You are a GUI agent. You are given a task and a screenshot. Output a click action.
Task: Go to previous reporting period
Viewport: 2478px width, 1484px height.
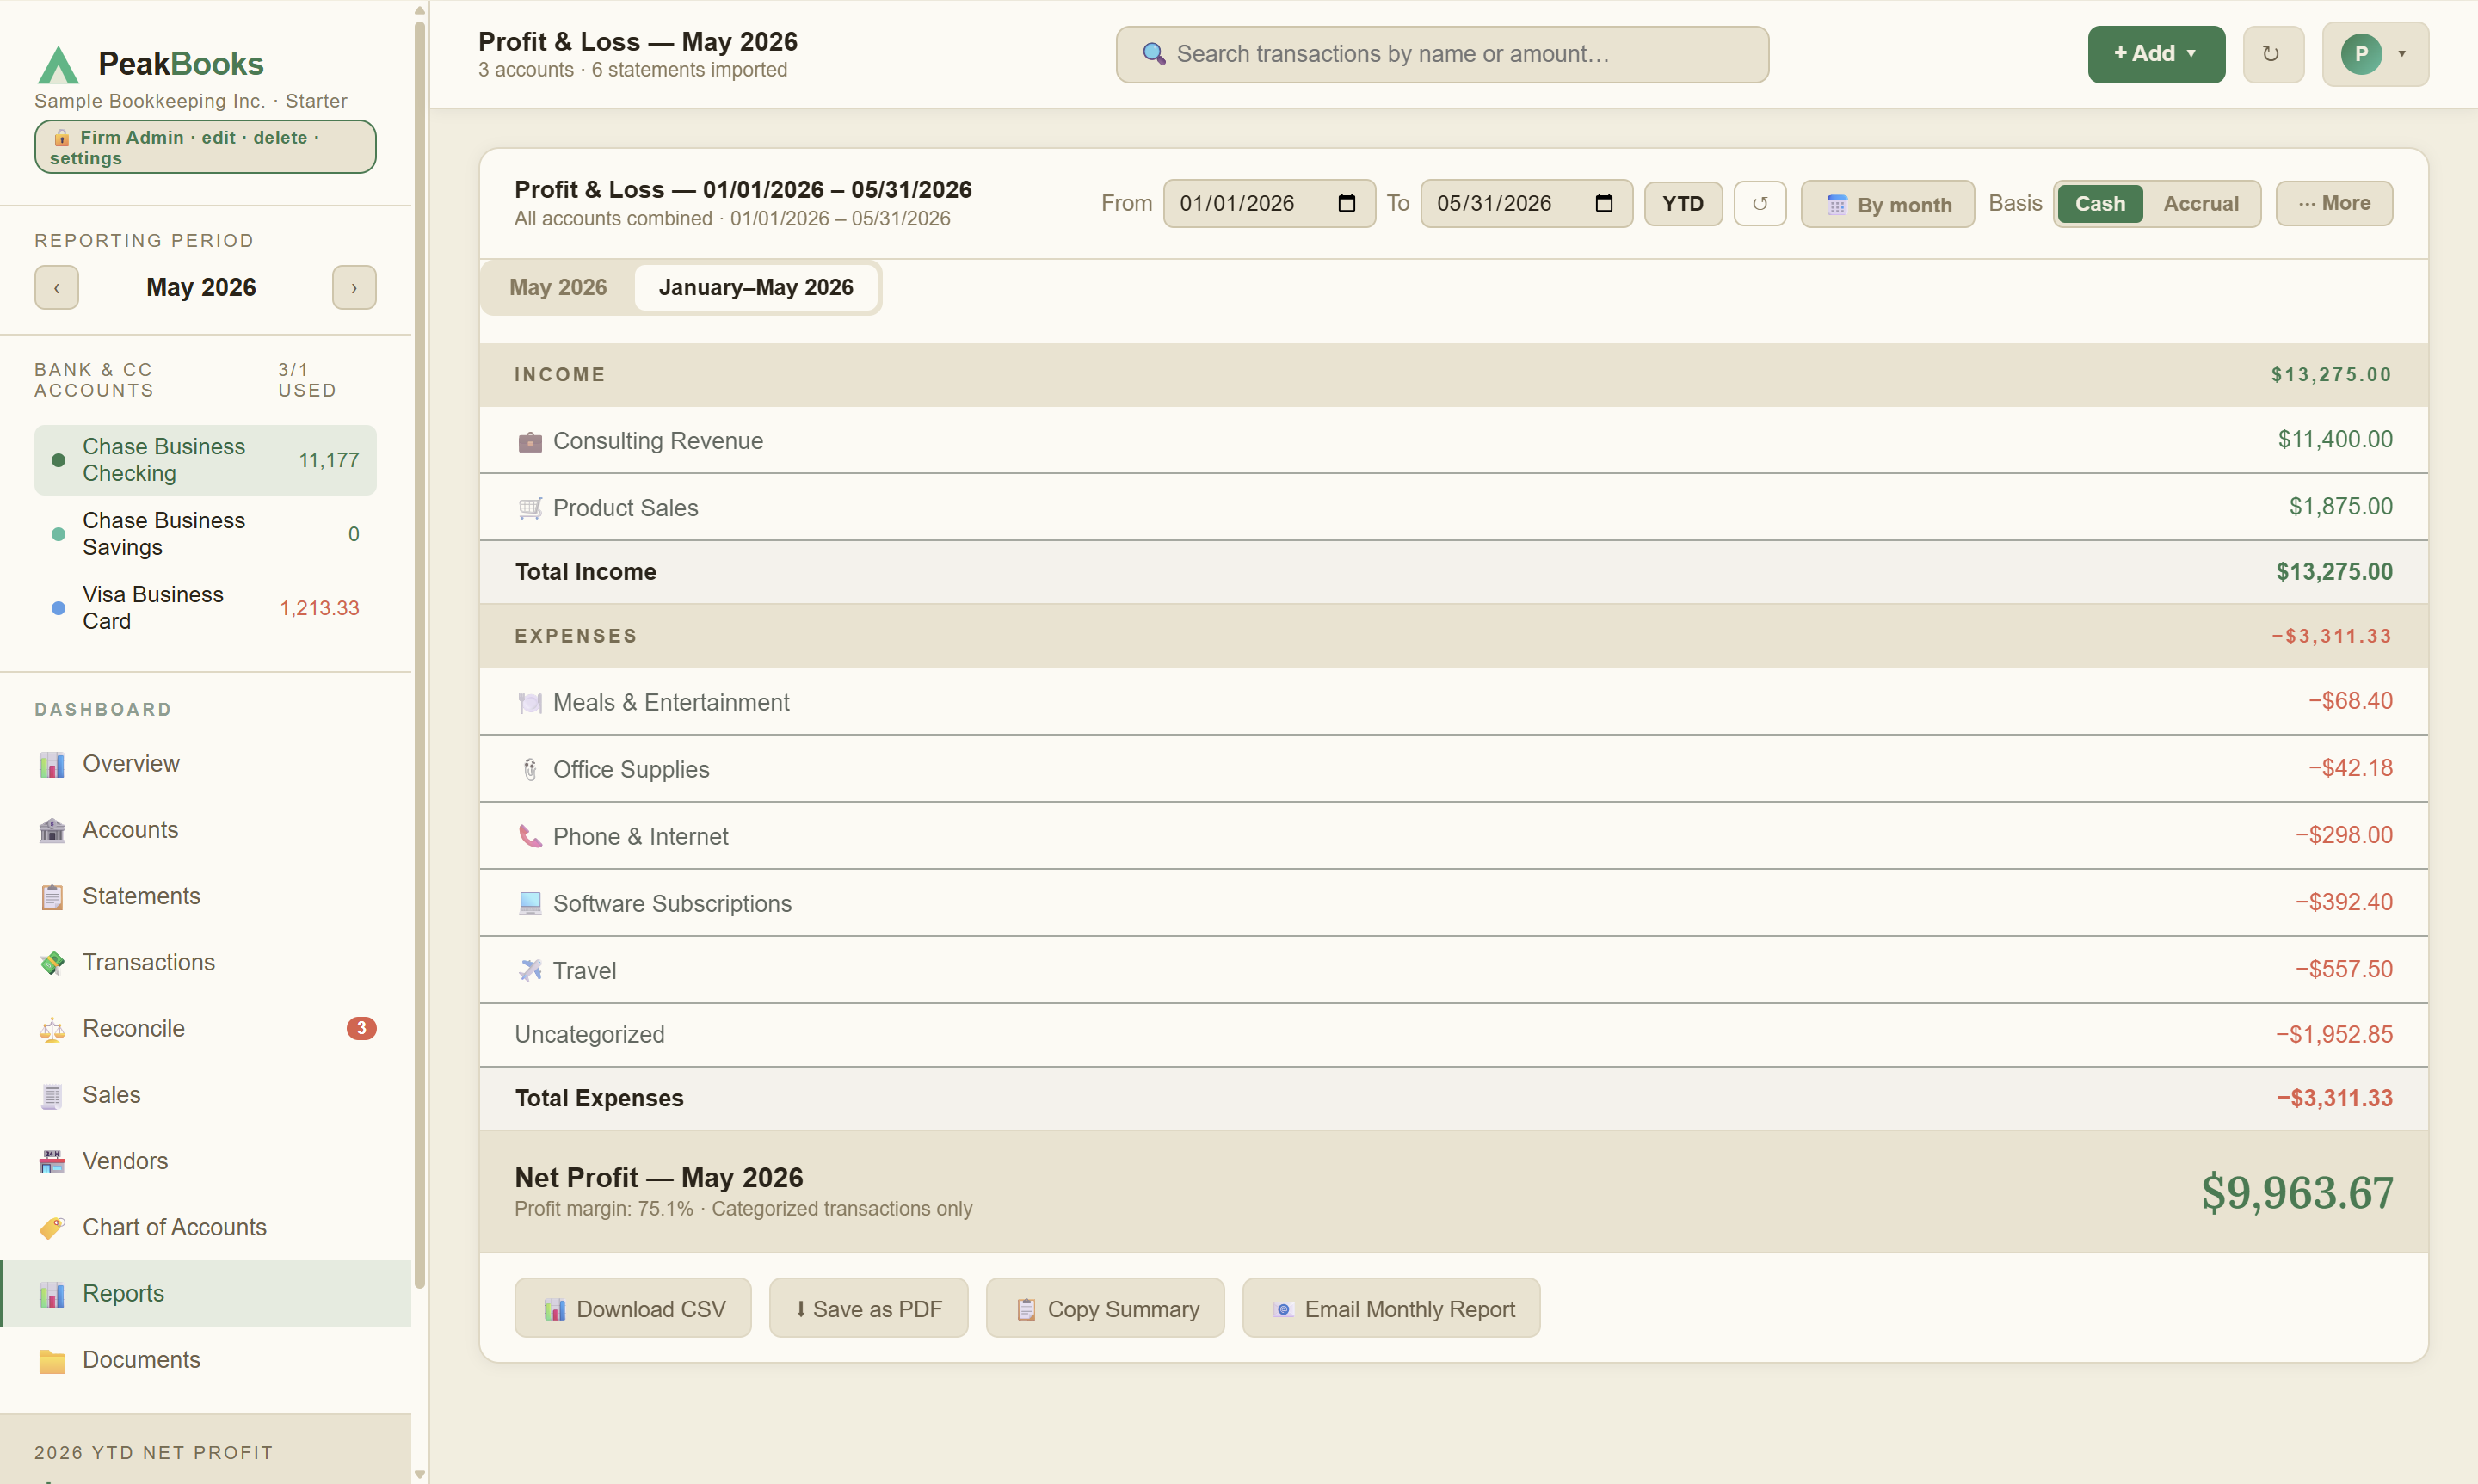[57, 288]
